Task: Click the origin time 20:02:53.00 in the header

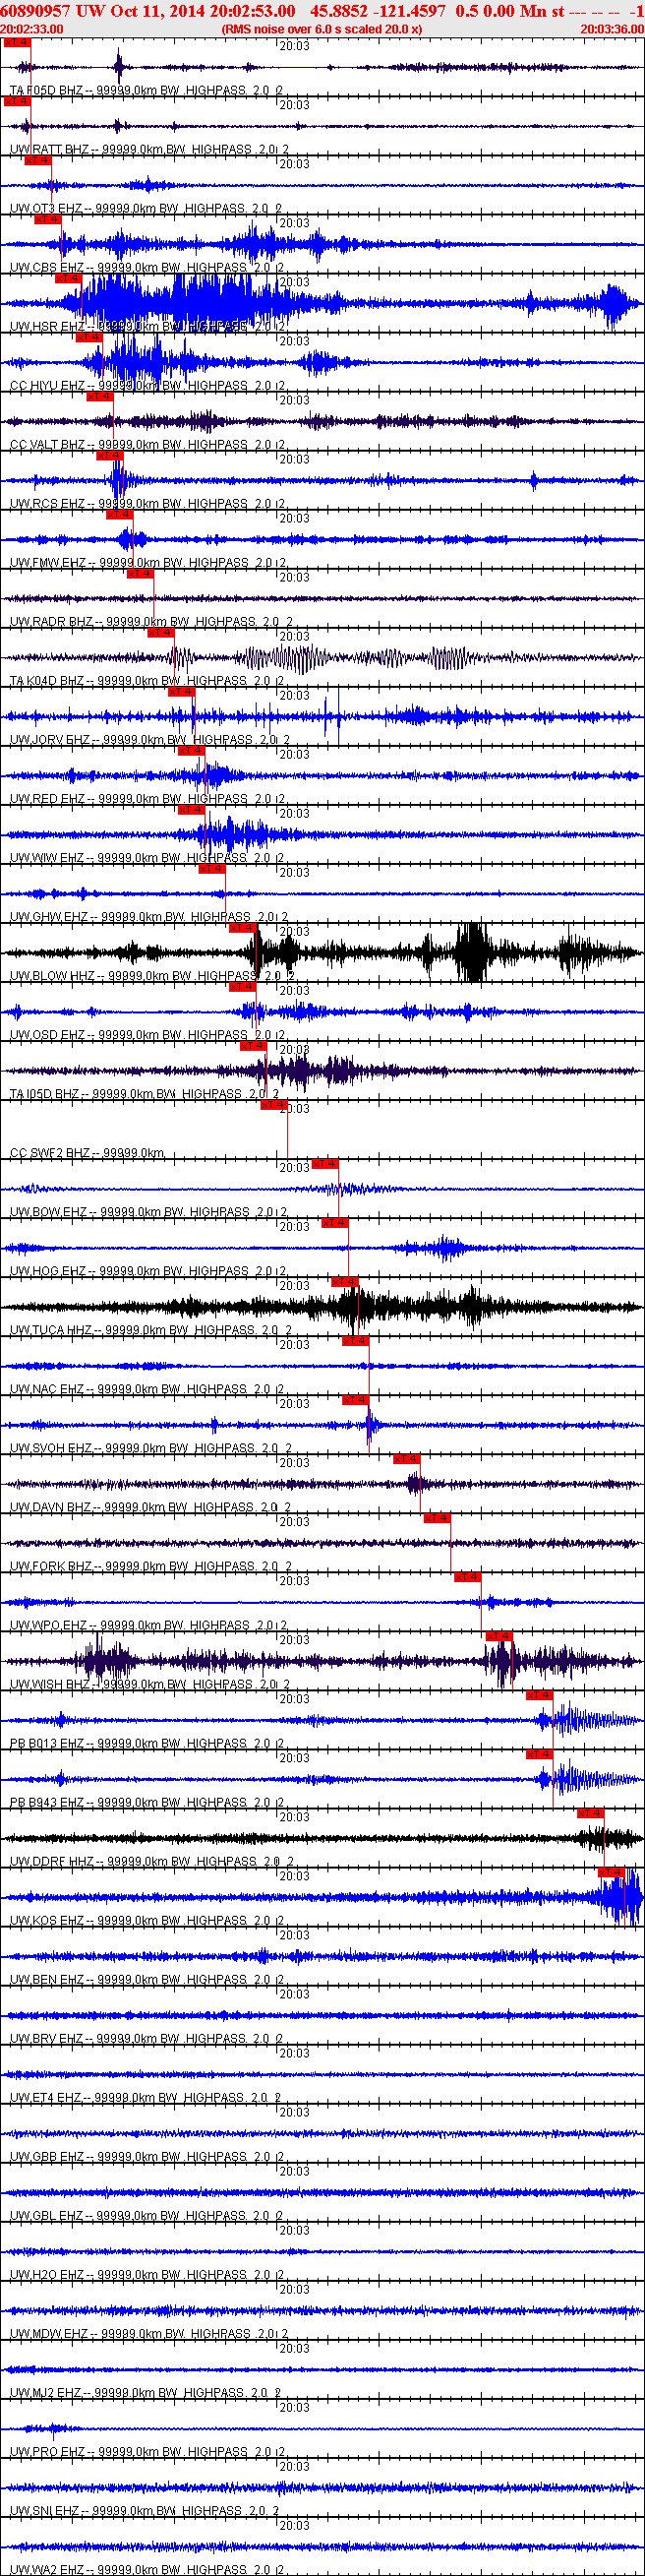Action: [252, 10]
